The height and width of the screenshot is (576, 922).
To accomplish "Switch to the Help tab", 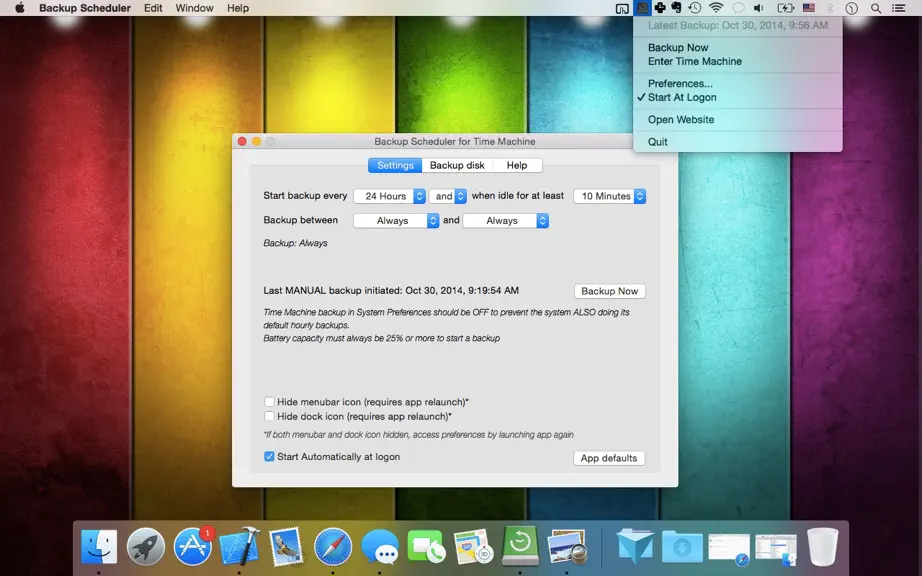I will [517, 165].
